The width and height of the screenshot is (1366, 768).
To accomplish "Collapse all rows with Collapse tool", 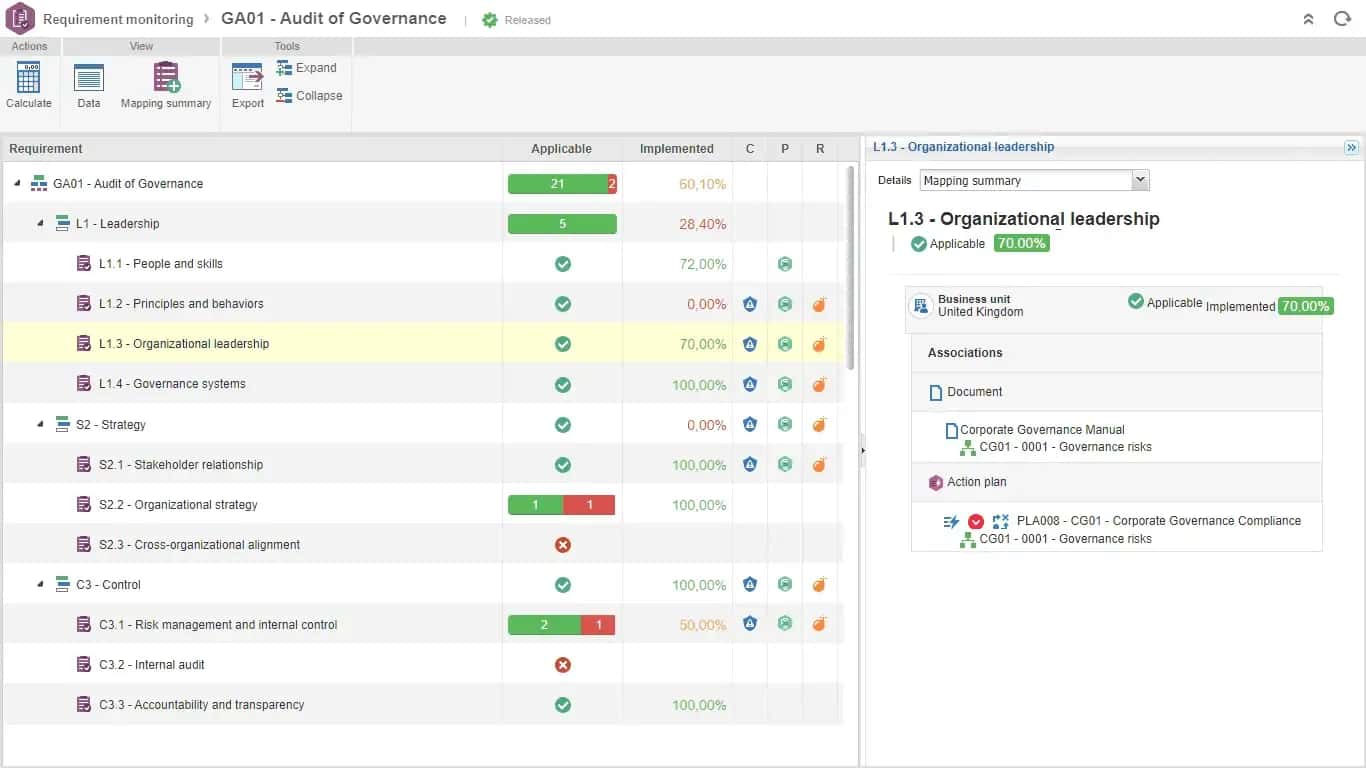I will coord(310,96).
